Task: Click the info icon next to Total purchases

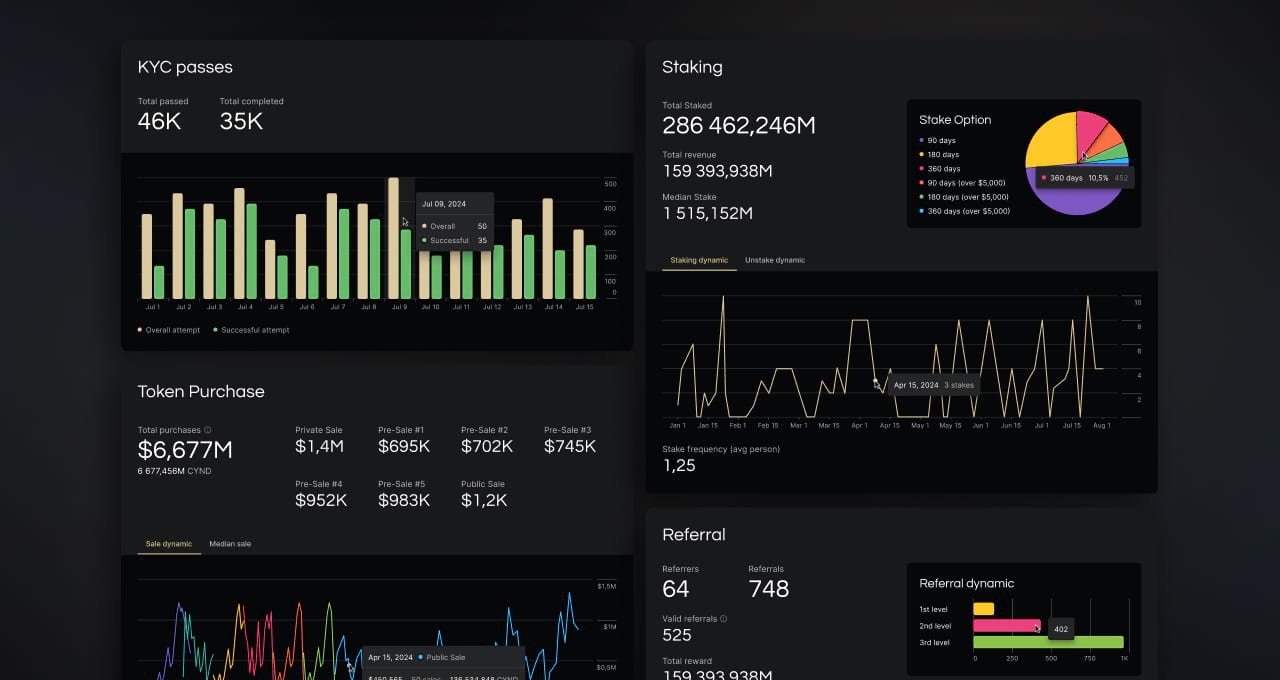Action: 209,430
